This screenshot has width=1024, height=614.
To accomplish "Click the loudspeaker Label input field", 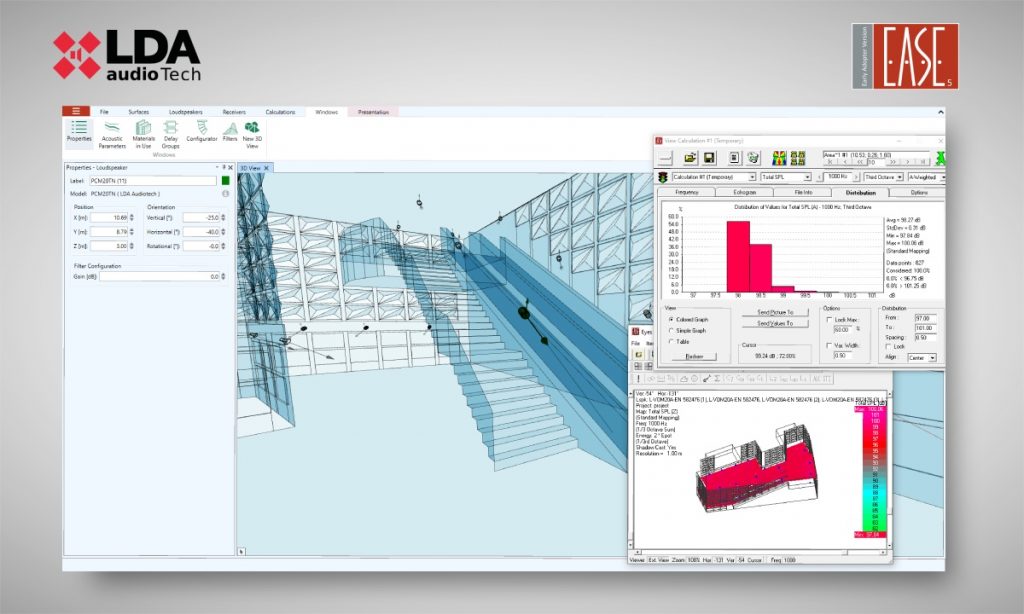I will click(x=152, y=181).
